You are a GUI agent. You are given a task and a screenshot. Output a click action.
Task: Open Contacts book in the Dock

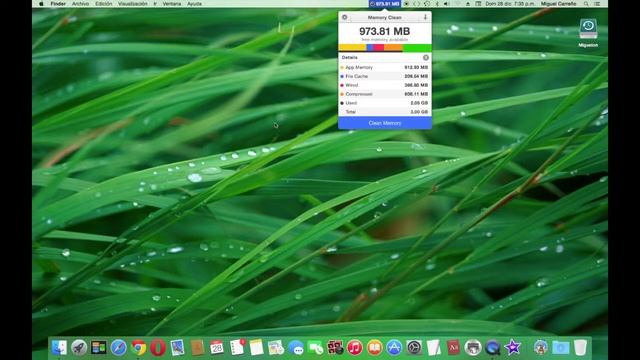(197, 347)
